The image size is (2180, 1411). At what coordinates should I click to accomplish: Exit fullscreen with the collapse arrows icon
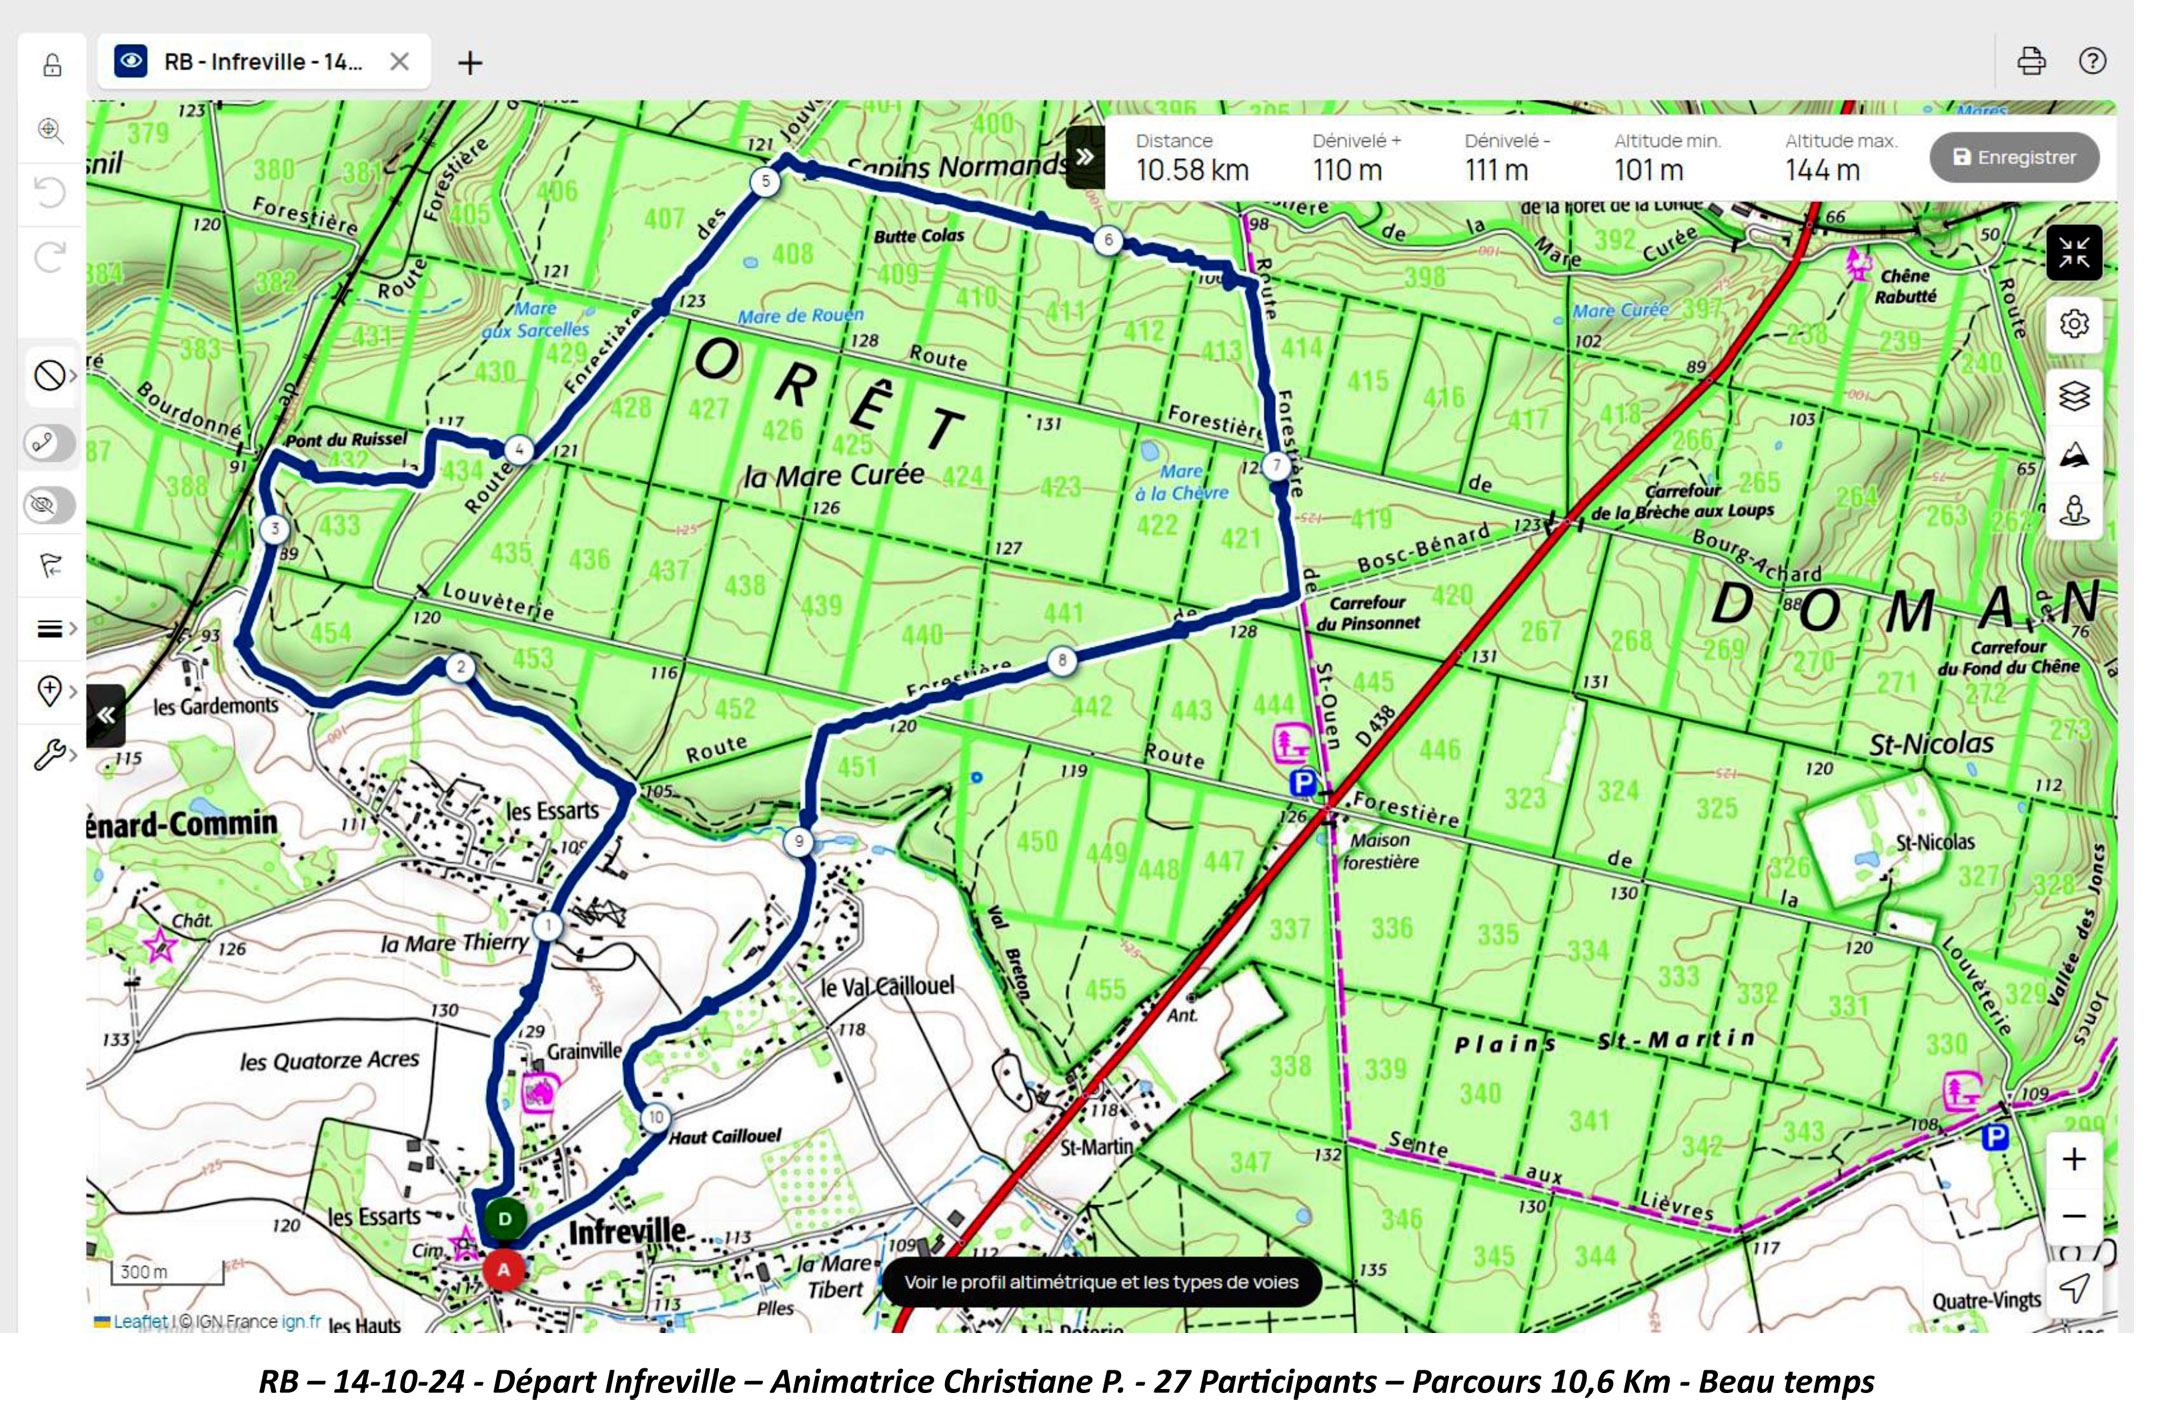2073,252
